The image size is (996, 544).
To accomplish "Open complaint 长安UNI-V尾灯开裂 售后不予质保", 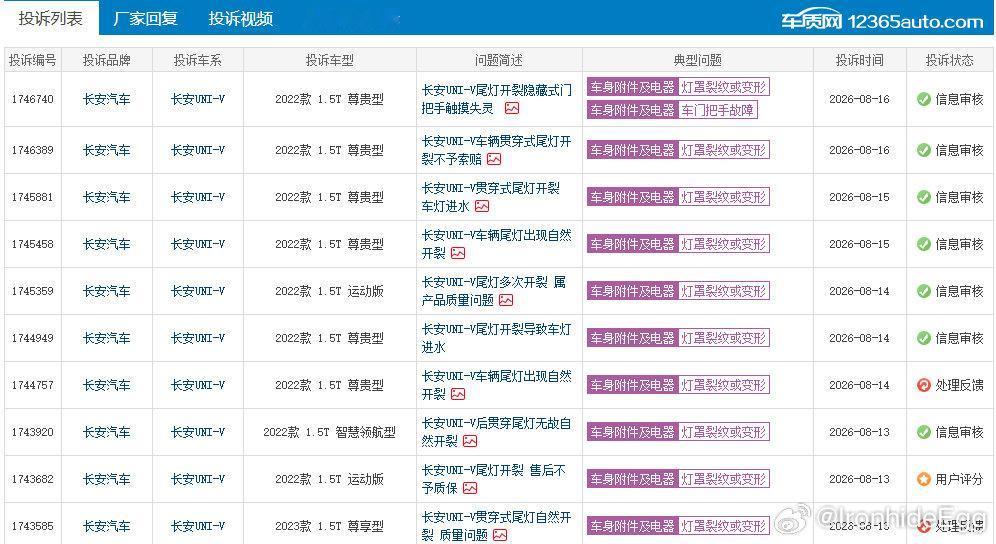I will (x=494, y=479).
